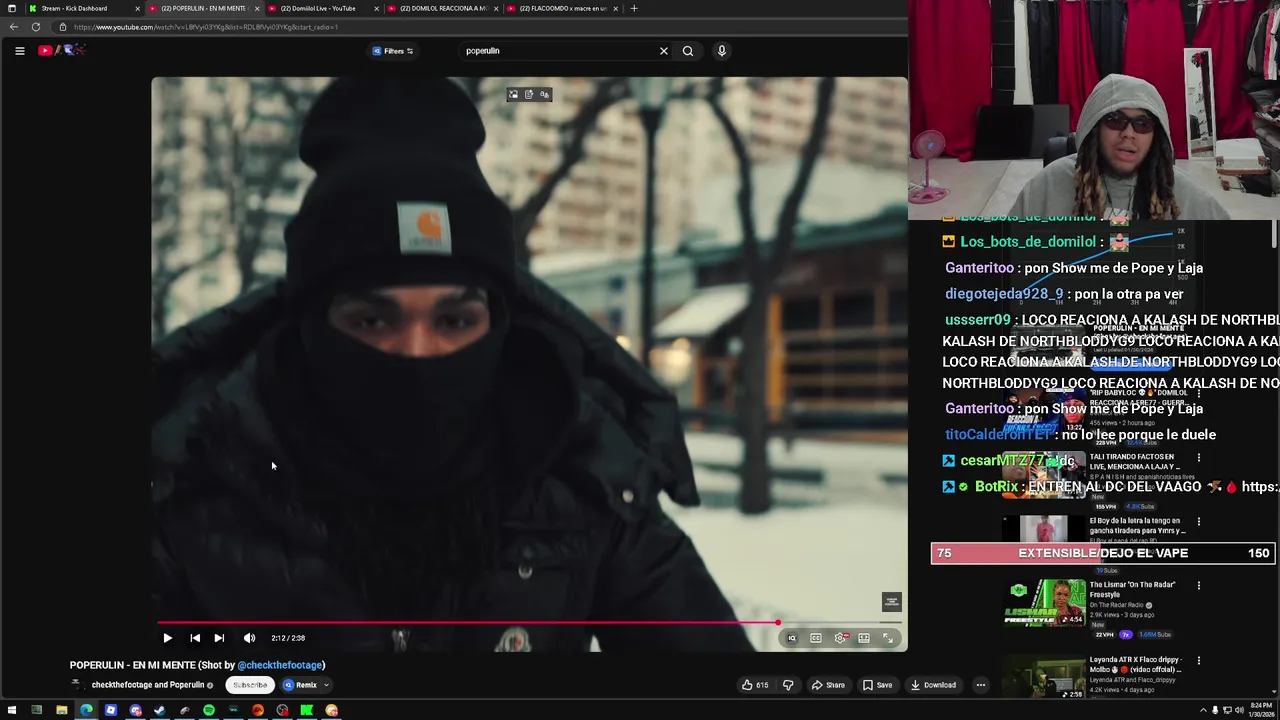Run the search with the magnifier icon

pyautogui.click(x=688, y=51)
